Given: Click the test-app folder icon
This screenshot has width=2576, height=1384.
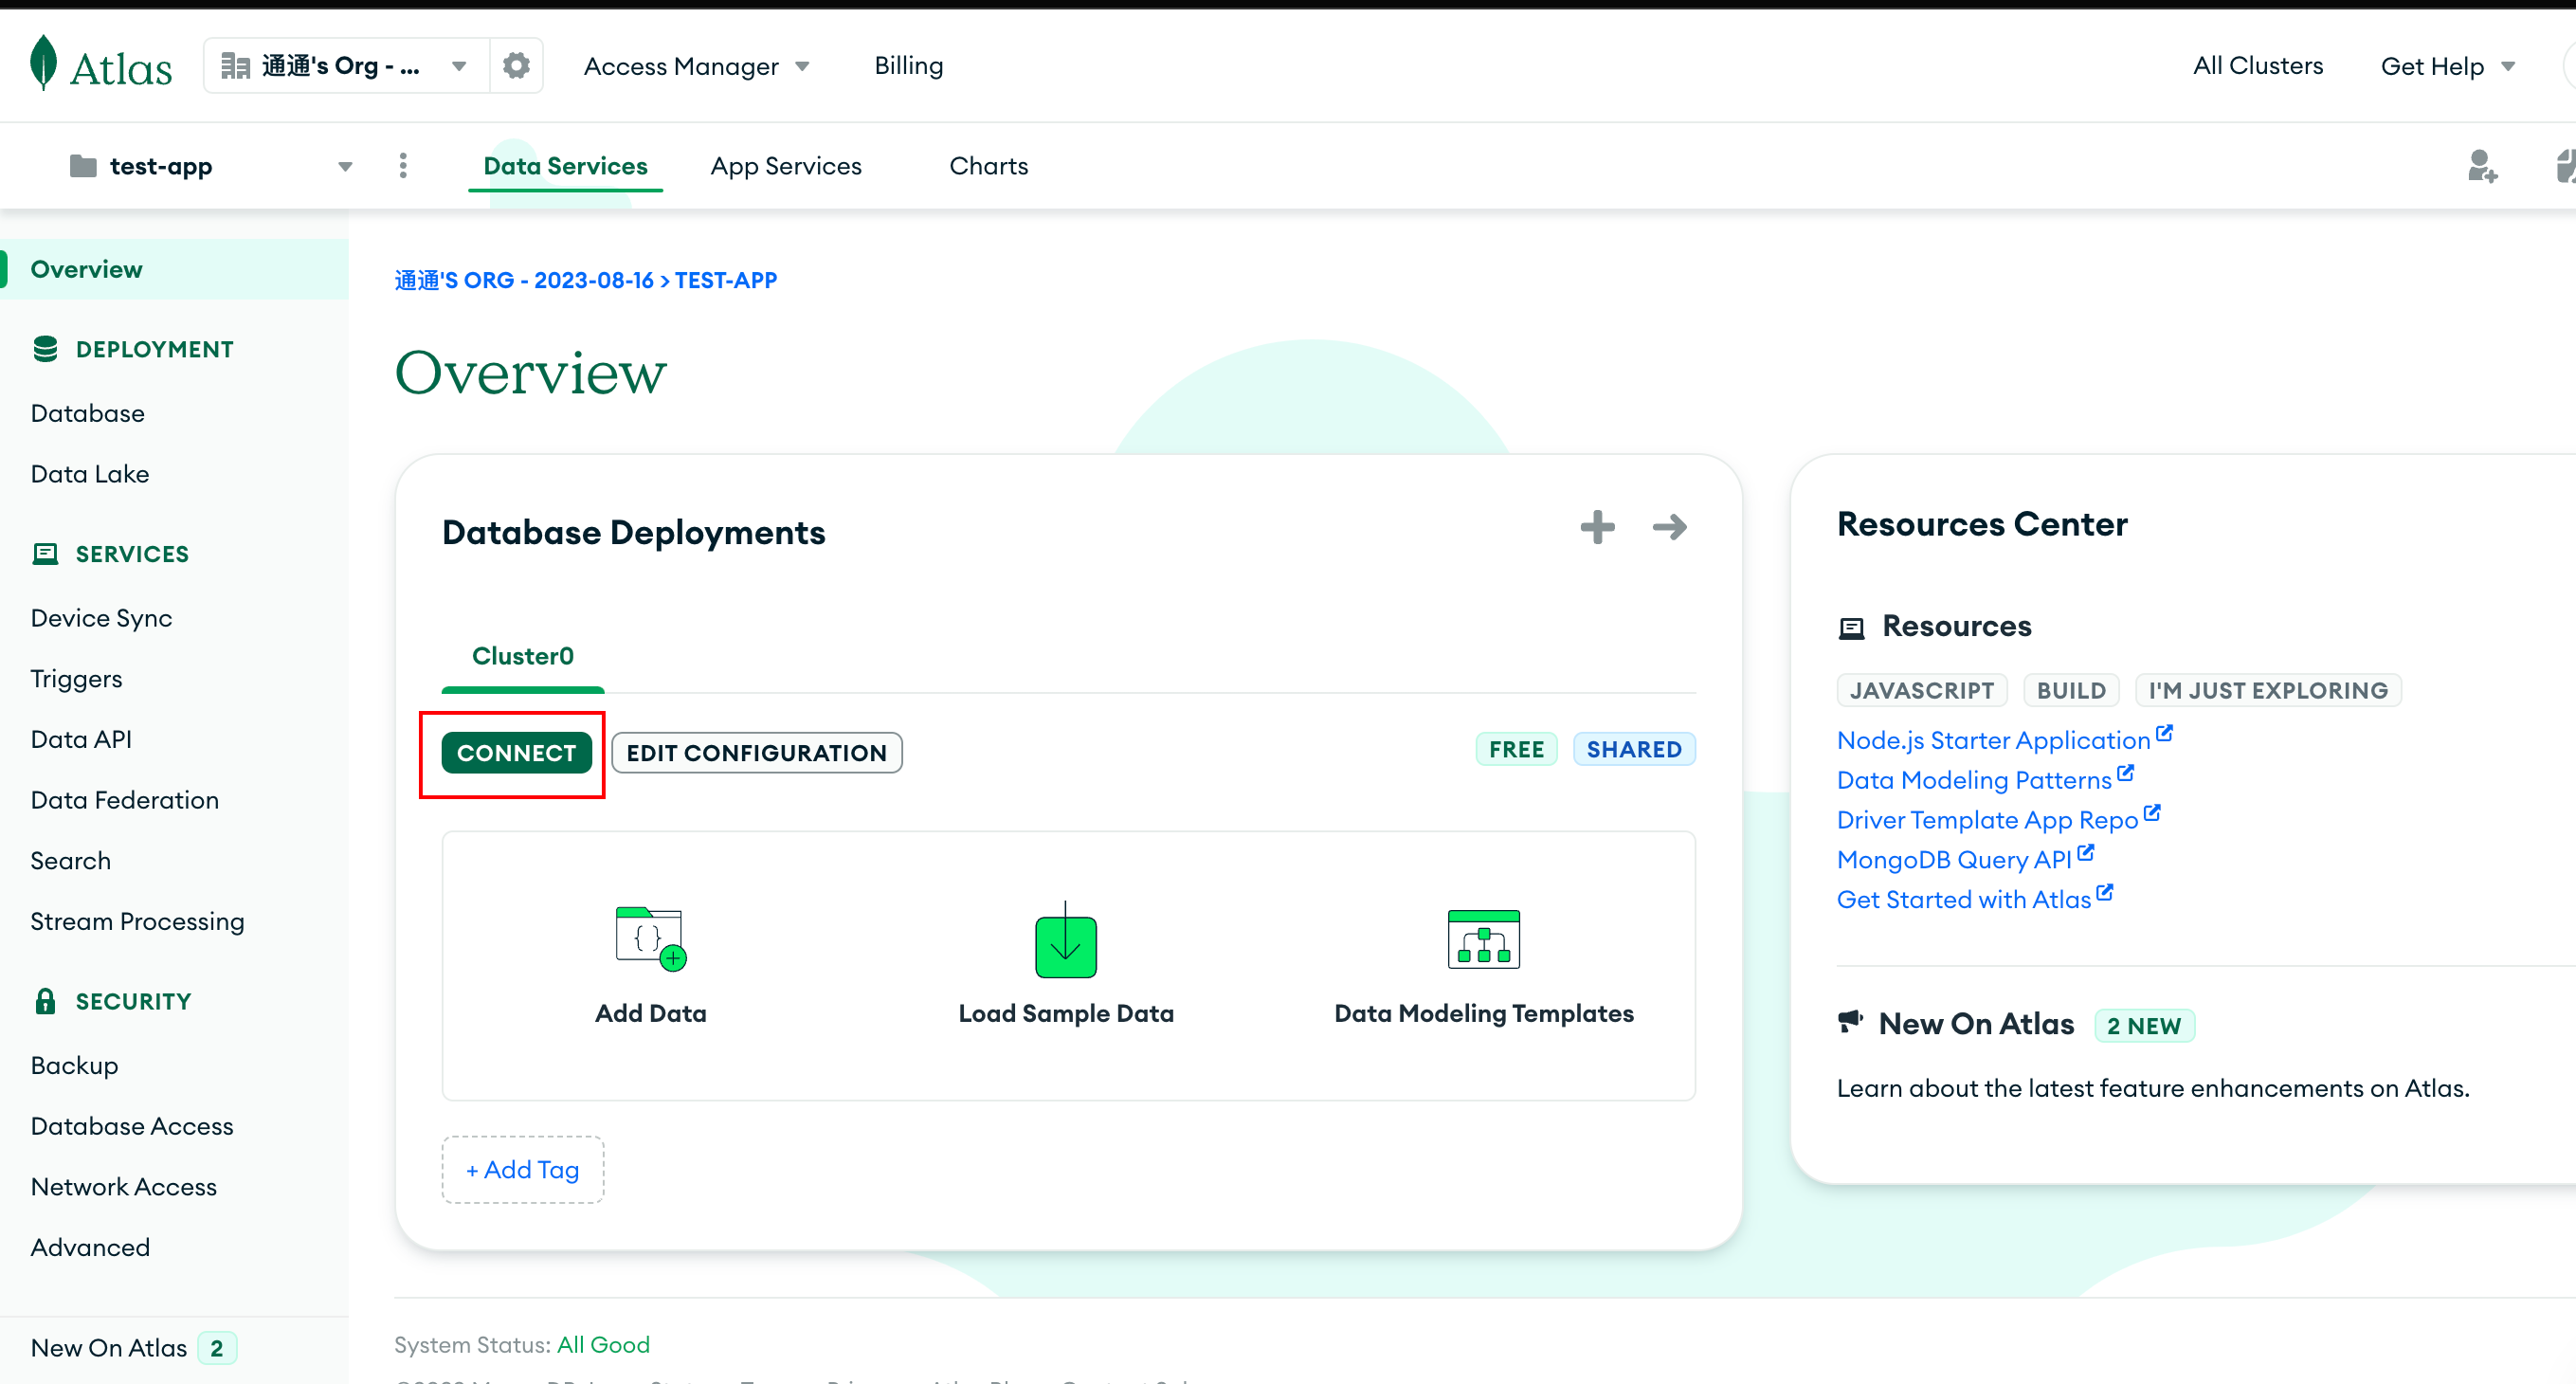Looking at the screenshot, I should click(83, 166).
